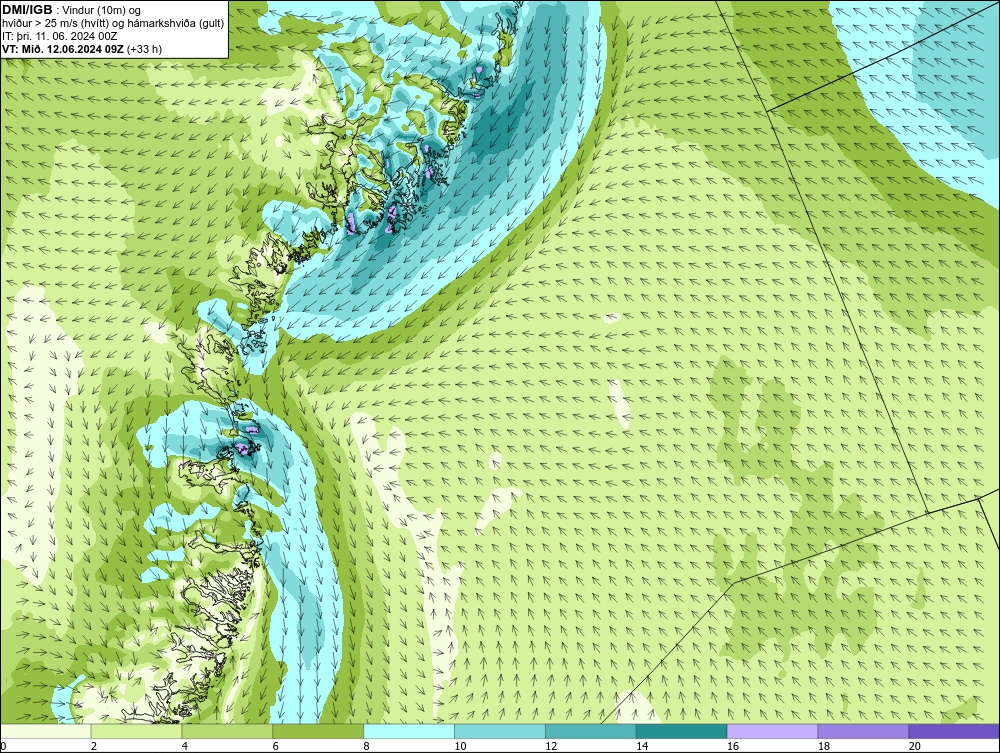
Task: Click the legend scale label "4"
Action: [x=184, y=746]
